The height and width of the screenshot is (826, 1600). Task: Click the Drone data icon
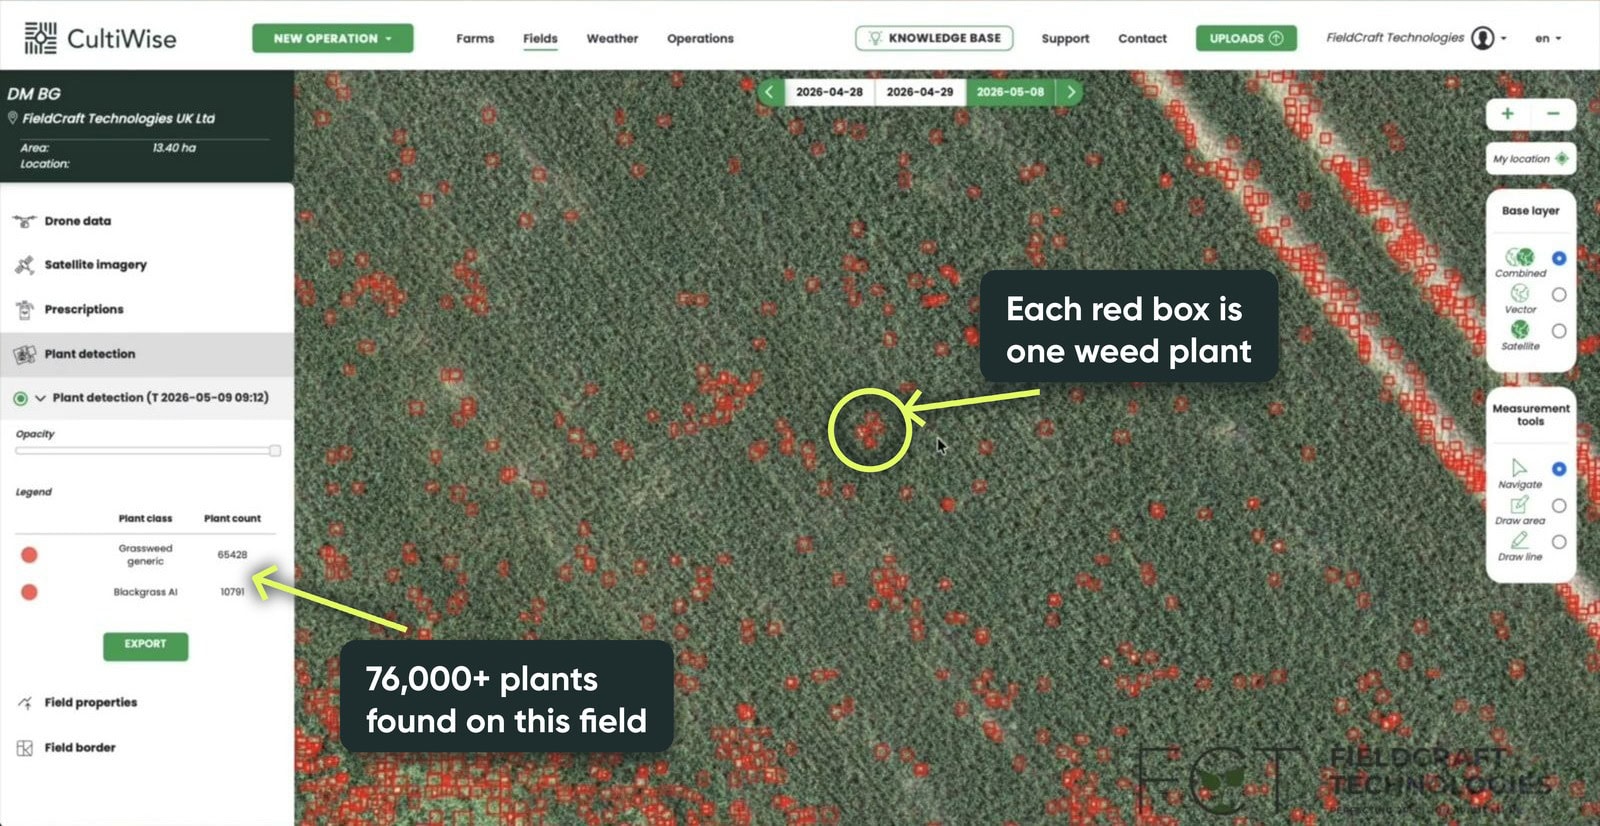pos(24,221)
